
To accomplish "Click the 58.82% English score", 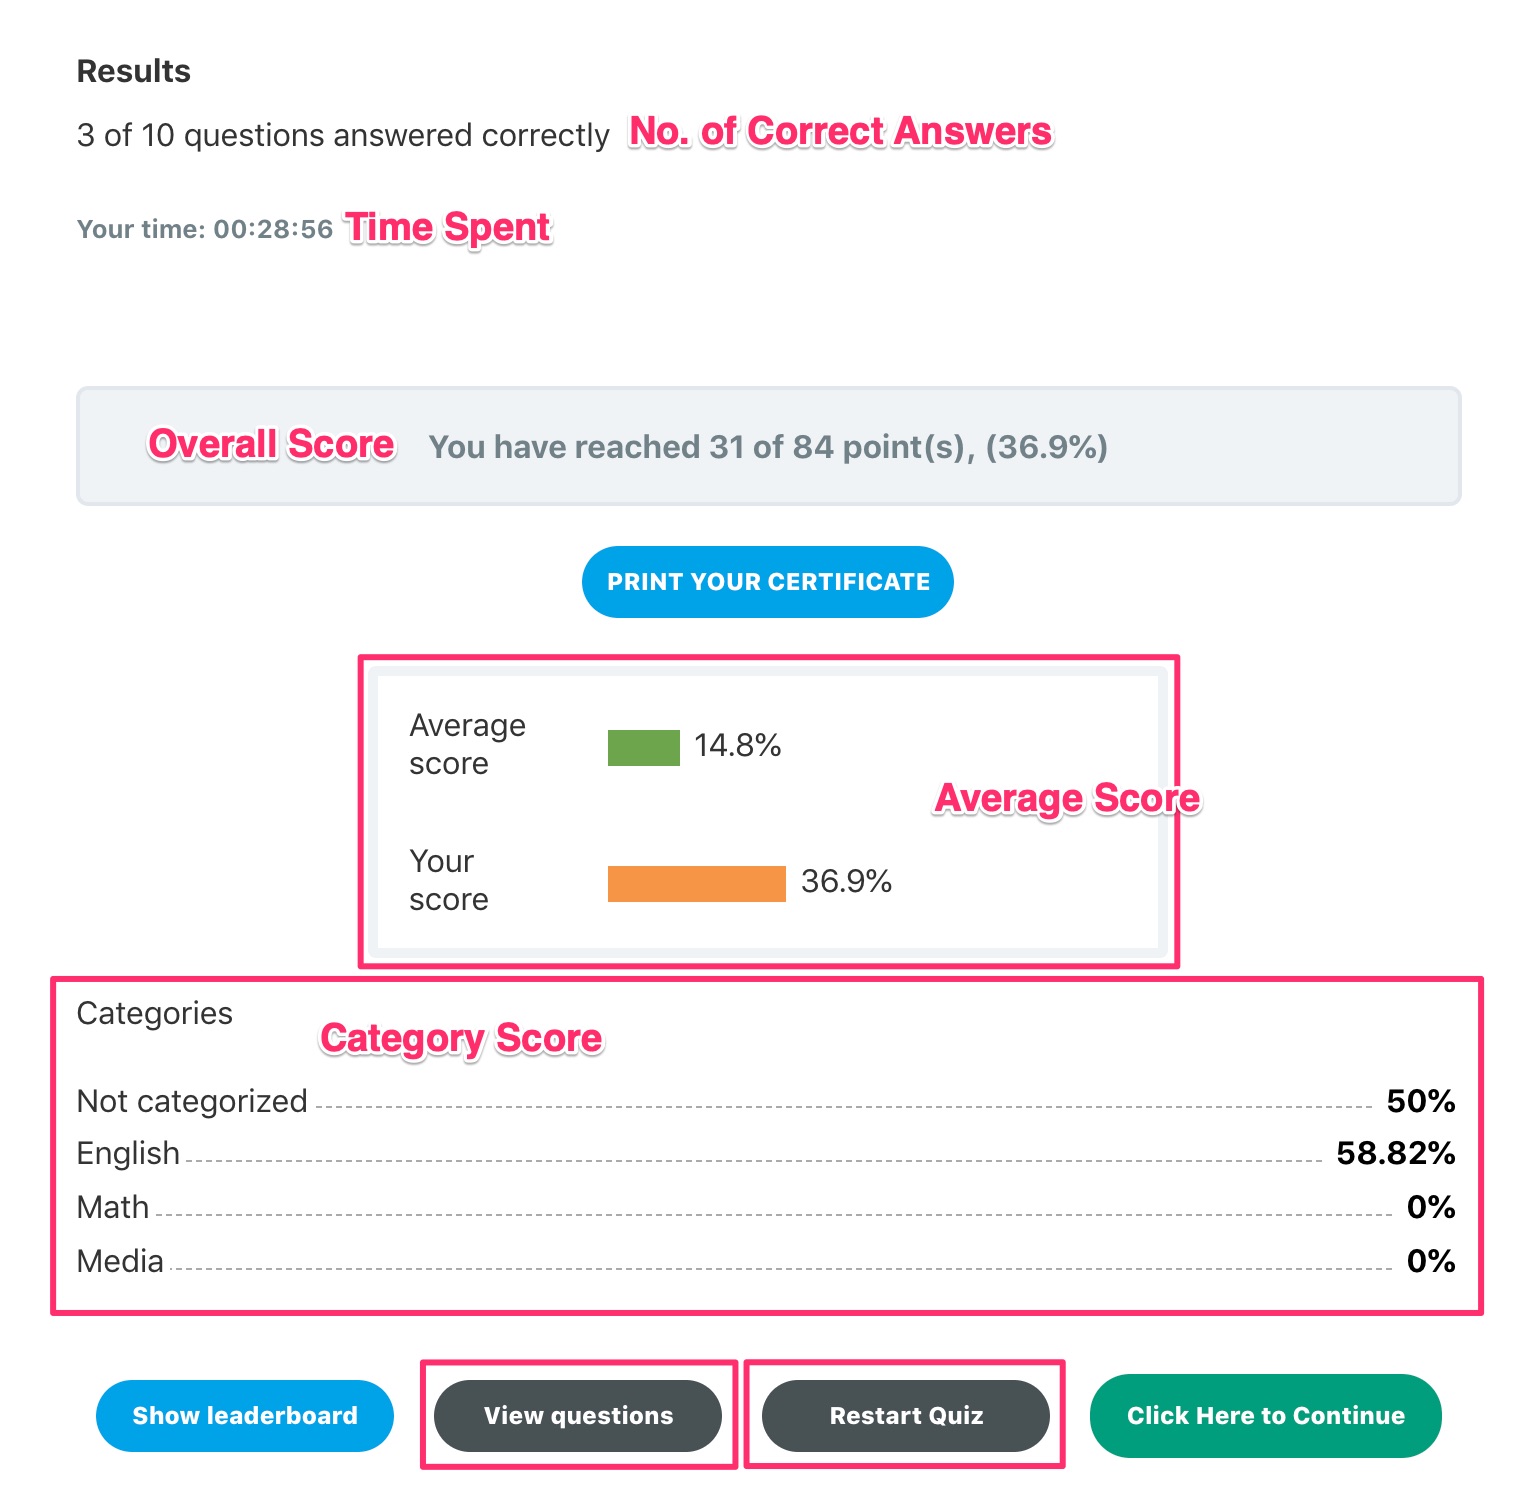I will point(1395,1153).
